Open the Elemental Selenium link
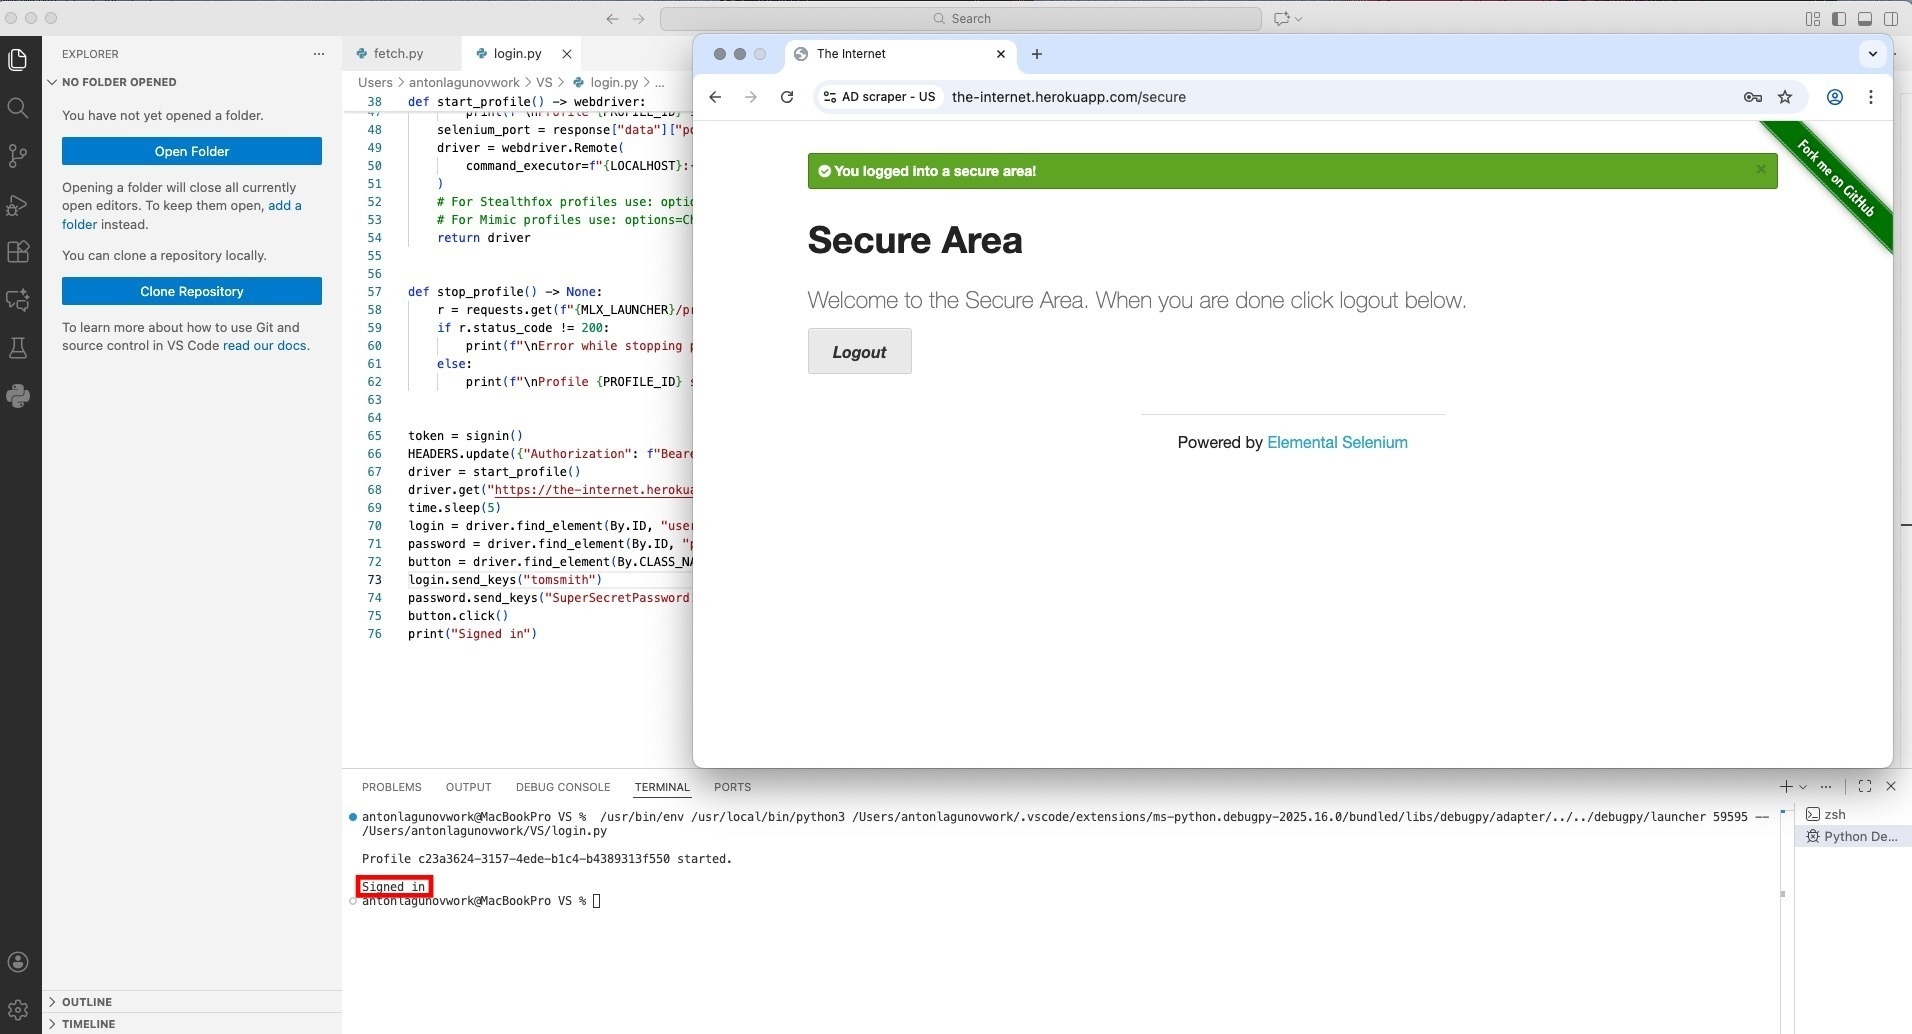This screenshot has height=1034, width=1912. [1336, 442]
